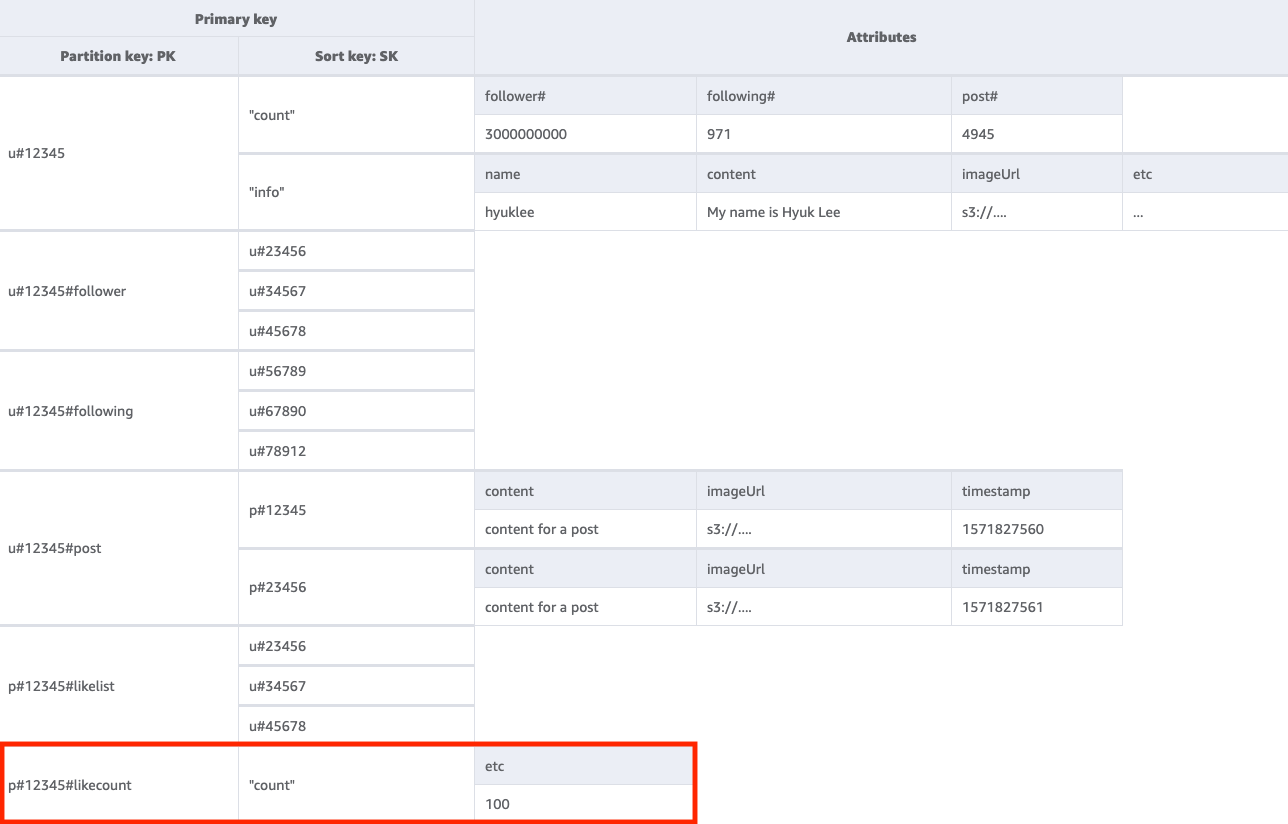Viewport: 1288px width, 824px height.
Task: Click the "Partition key: PK" column header
Action: (118, 56)
